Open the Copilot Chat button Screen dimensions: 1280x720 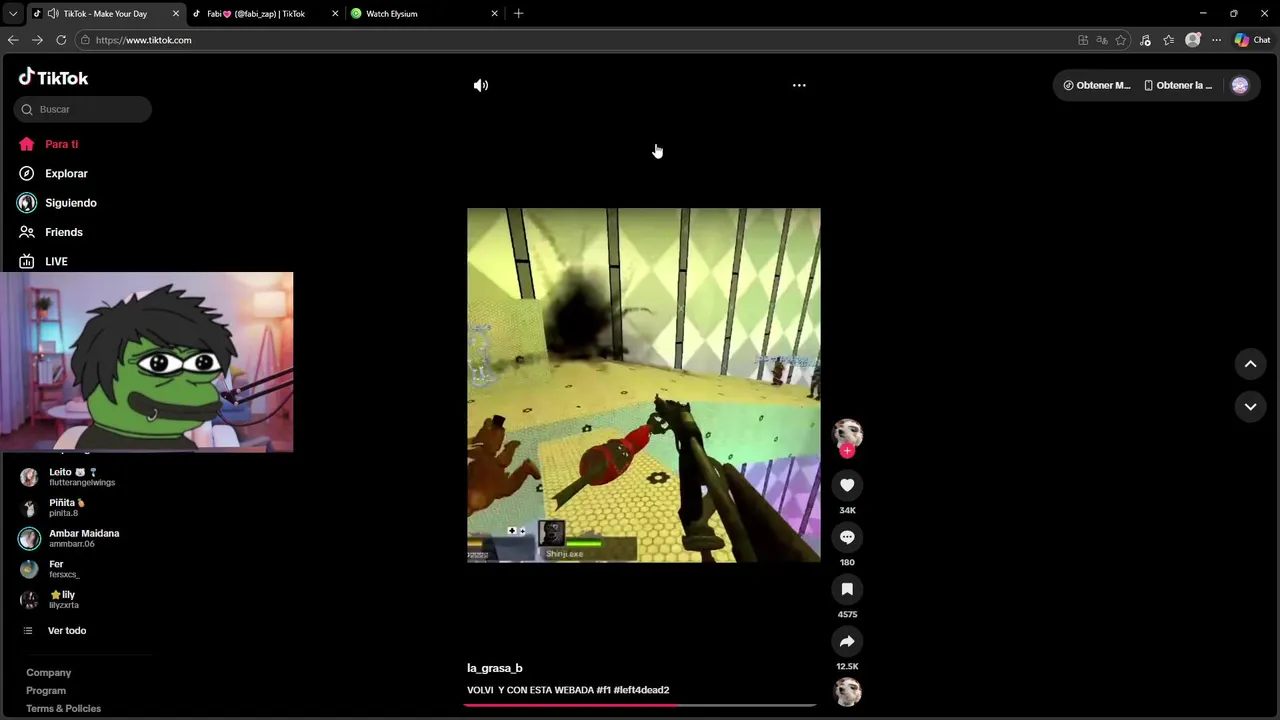(1252, 40)
